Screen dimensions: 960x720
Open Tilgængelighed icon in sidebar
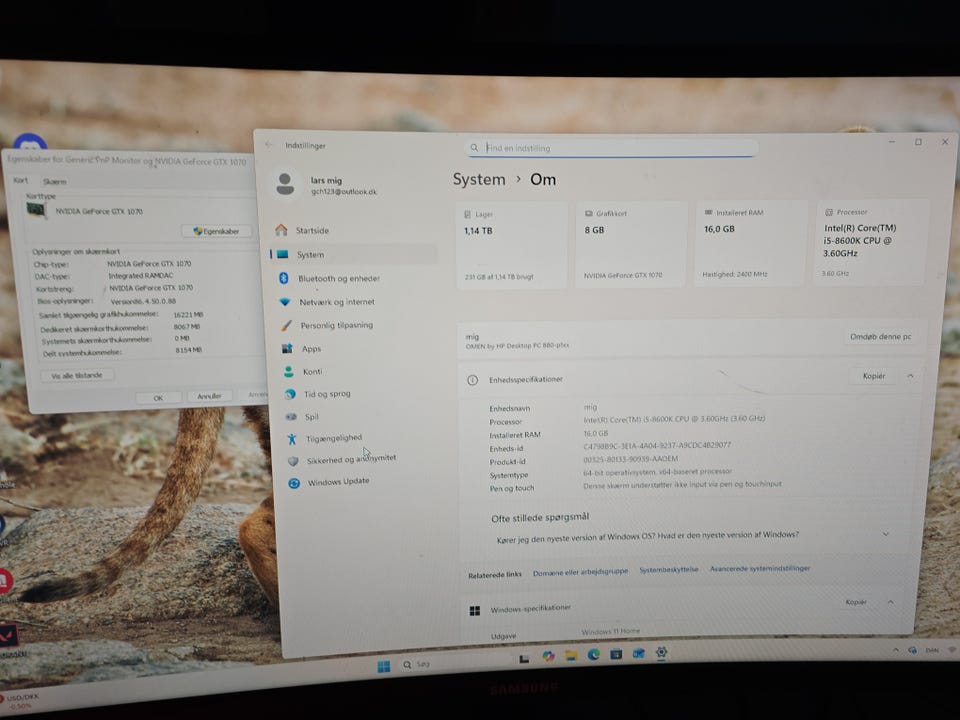pos(292,439)
